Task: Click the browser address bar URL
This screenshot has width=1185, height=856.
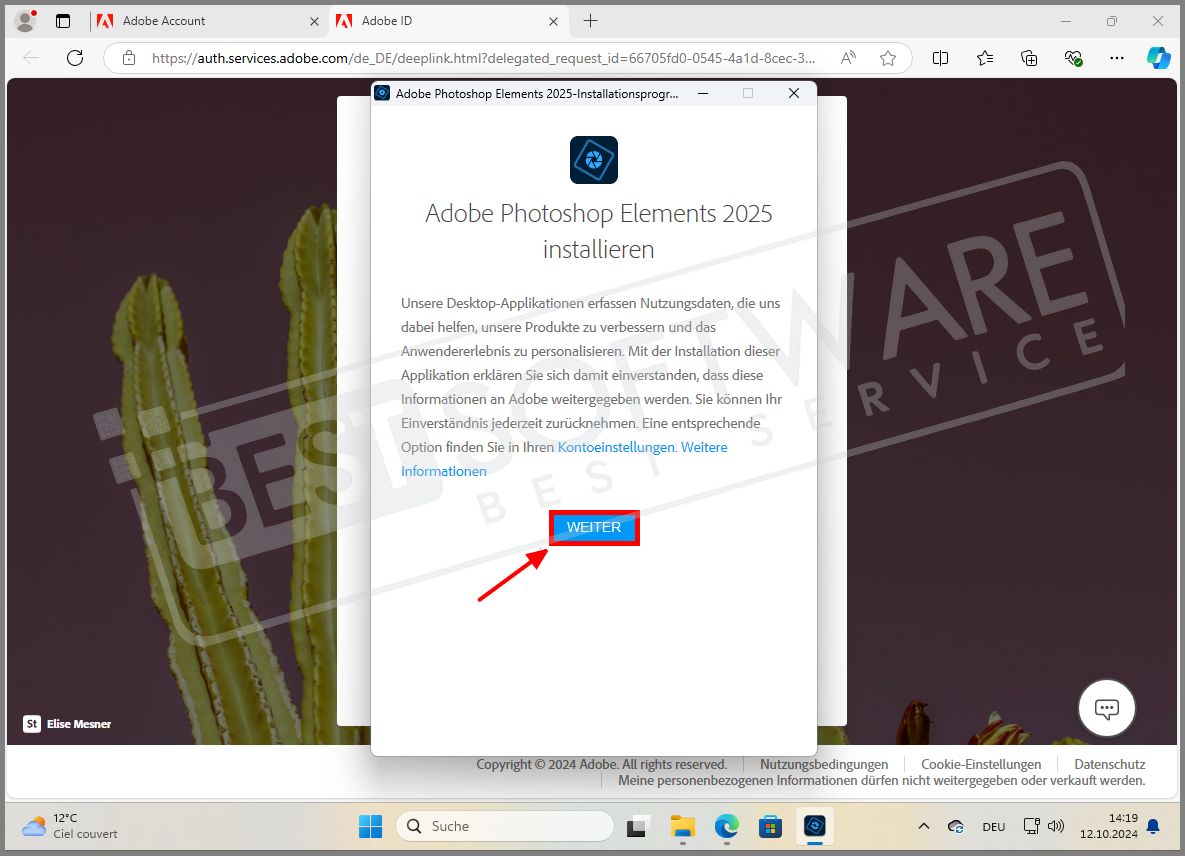Action: (484, 58)
